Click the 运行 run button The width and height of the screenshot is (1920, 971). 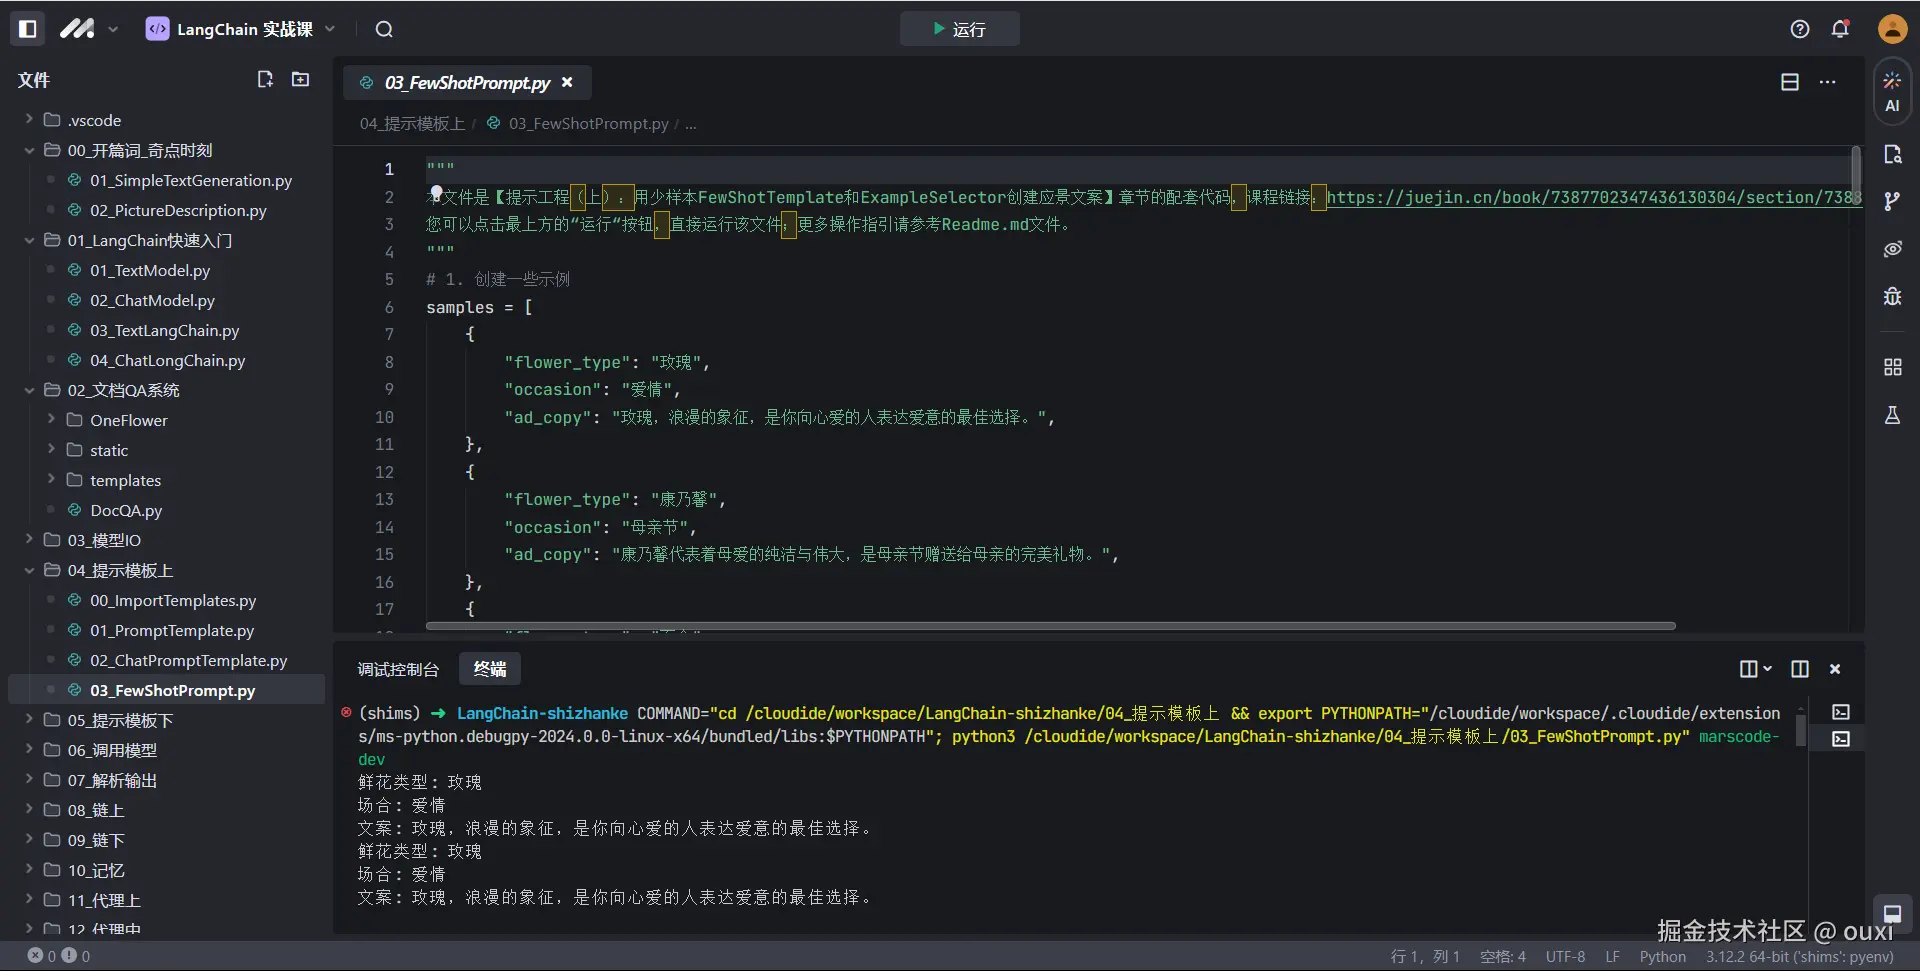tap(959, 29)
